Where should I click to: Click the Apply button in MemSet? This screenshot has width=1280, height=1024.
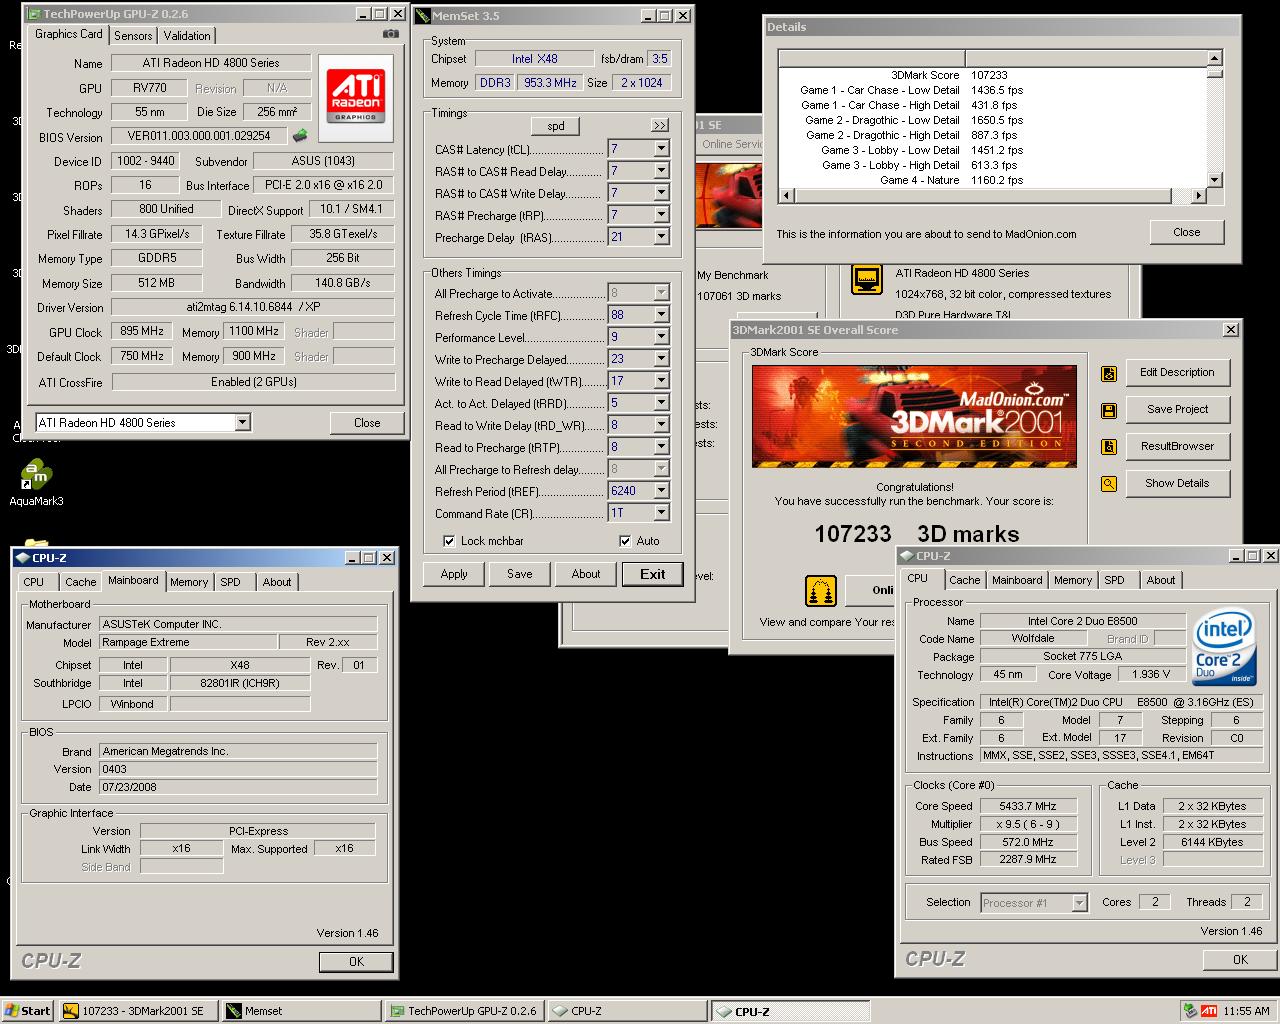point(454,574)
